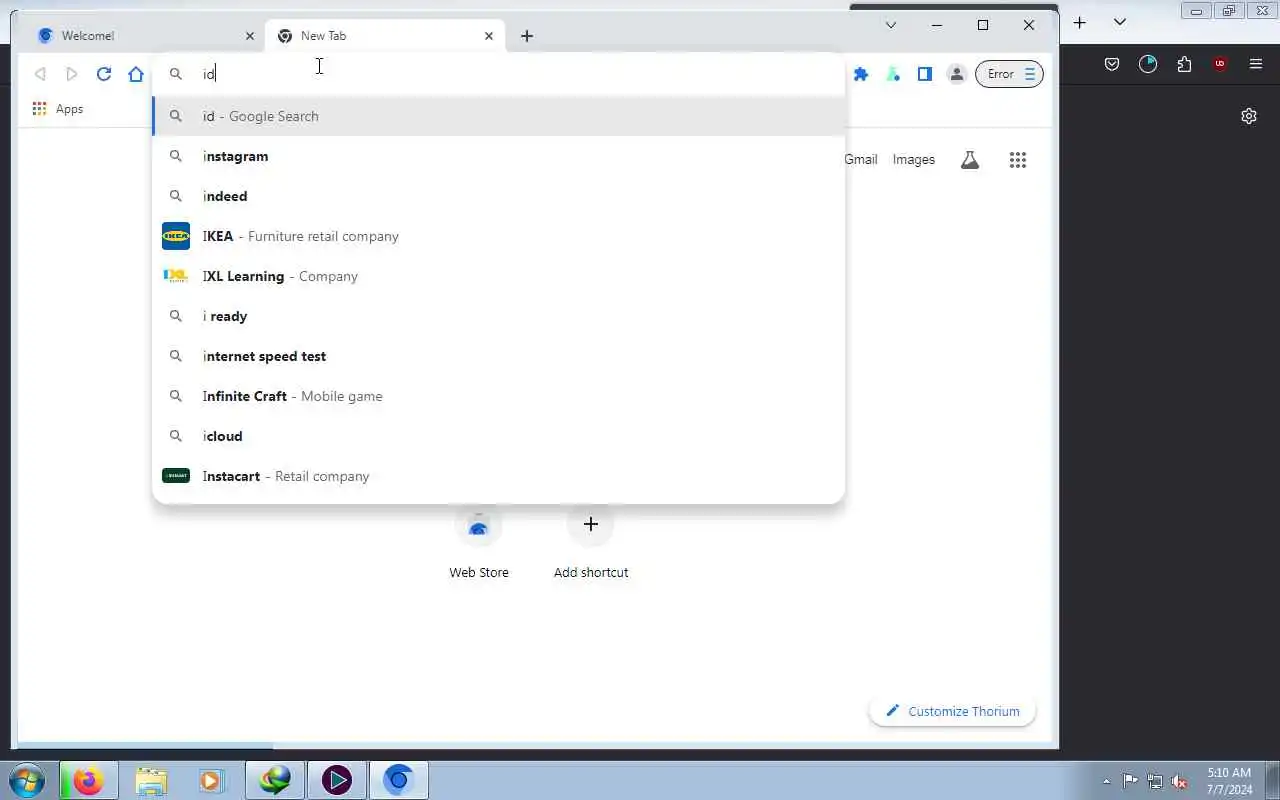Image resolution: width=1280 pixels, height=800 pixels.
Task: Open the Error menu button
Action: [x=1009, y=74]
